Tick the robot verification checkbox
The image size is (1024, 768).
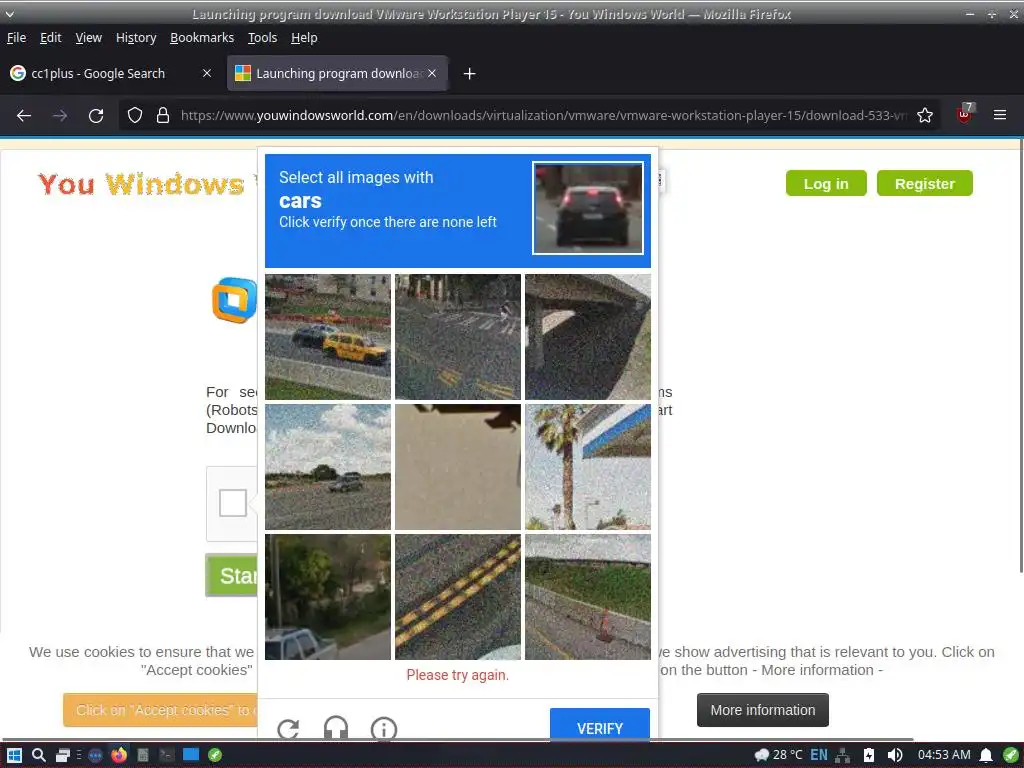tap(232, 503)
